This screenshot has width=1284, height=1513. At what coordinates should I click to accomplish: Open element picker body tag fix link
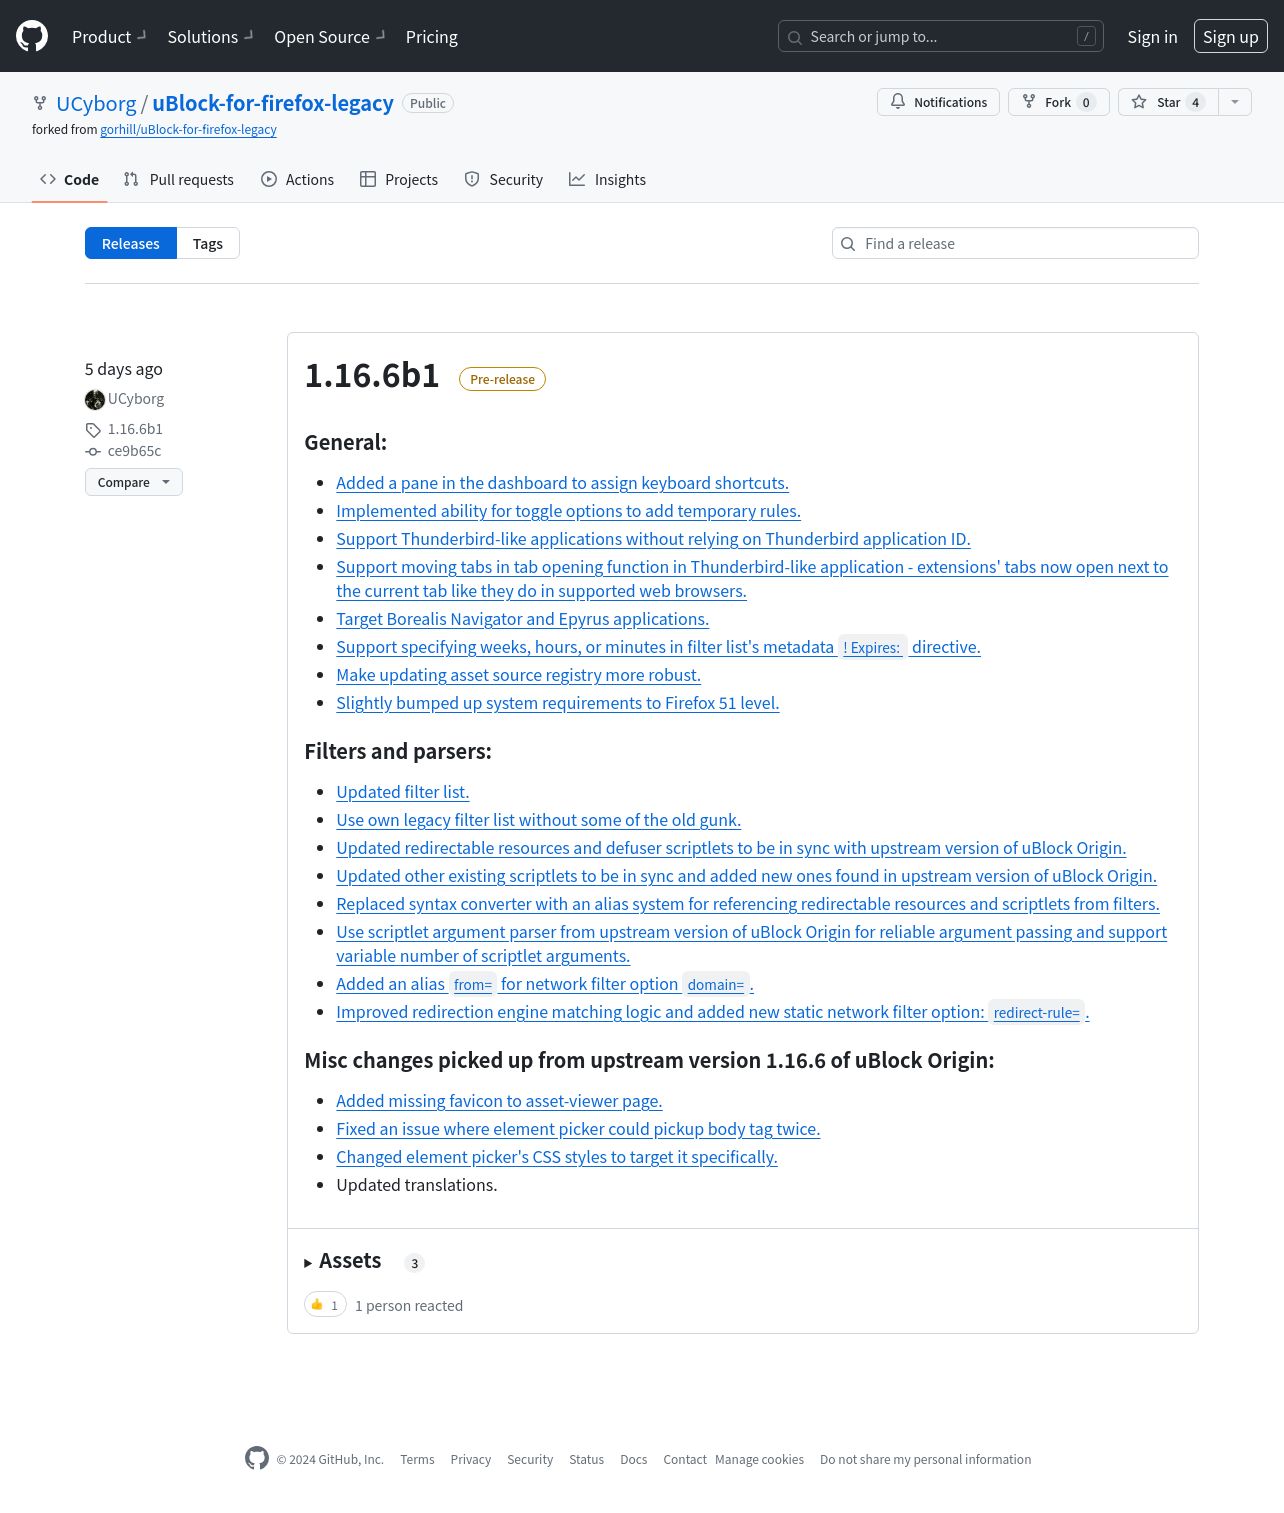coord(578,1129)
